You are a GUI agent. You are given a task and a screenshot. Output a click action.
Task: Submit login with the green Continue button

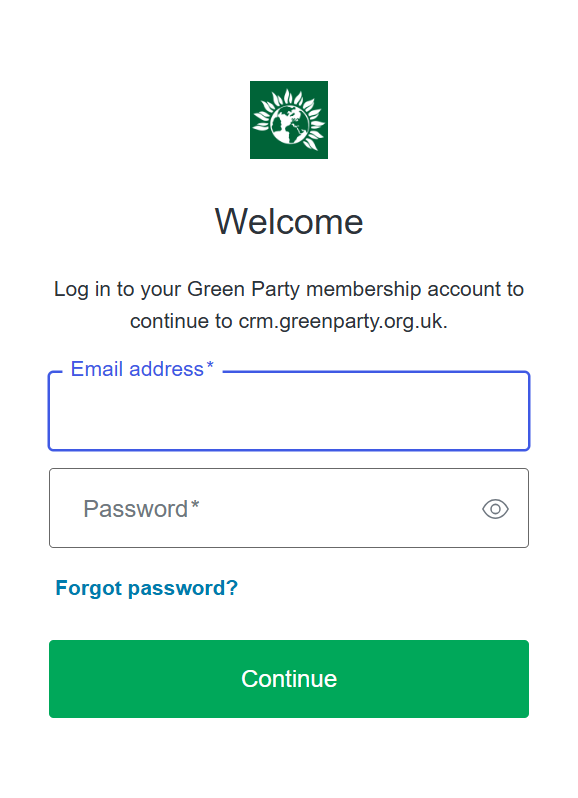point(288,678)
